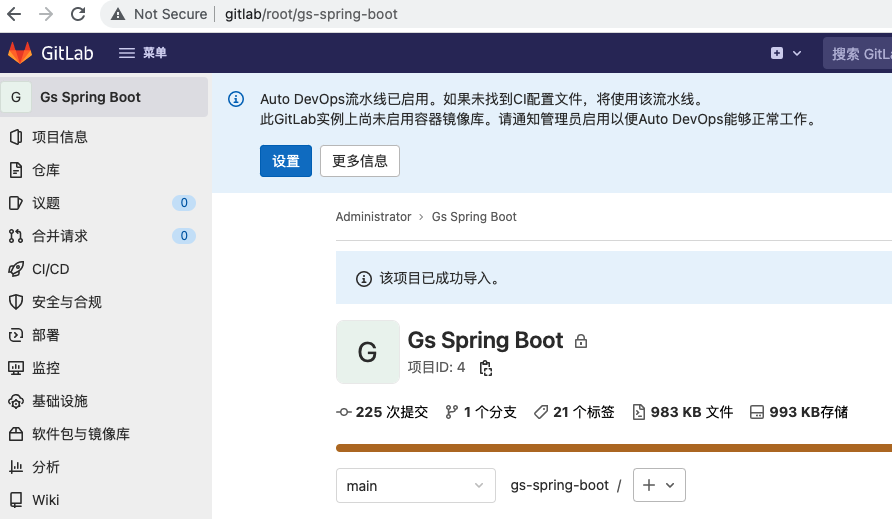Click the 基础设施 sidebar icon
Screen dimensions: 892x519
[16, 401]
